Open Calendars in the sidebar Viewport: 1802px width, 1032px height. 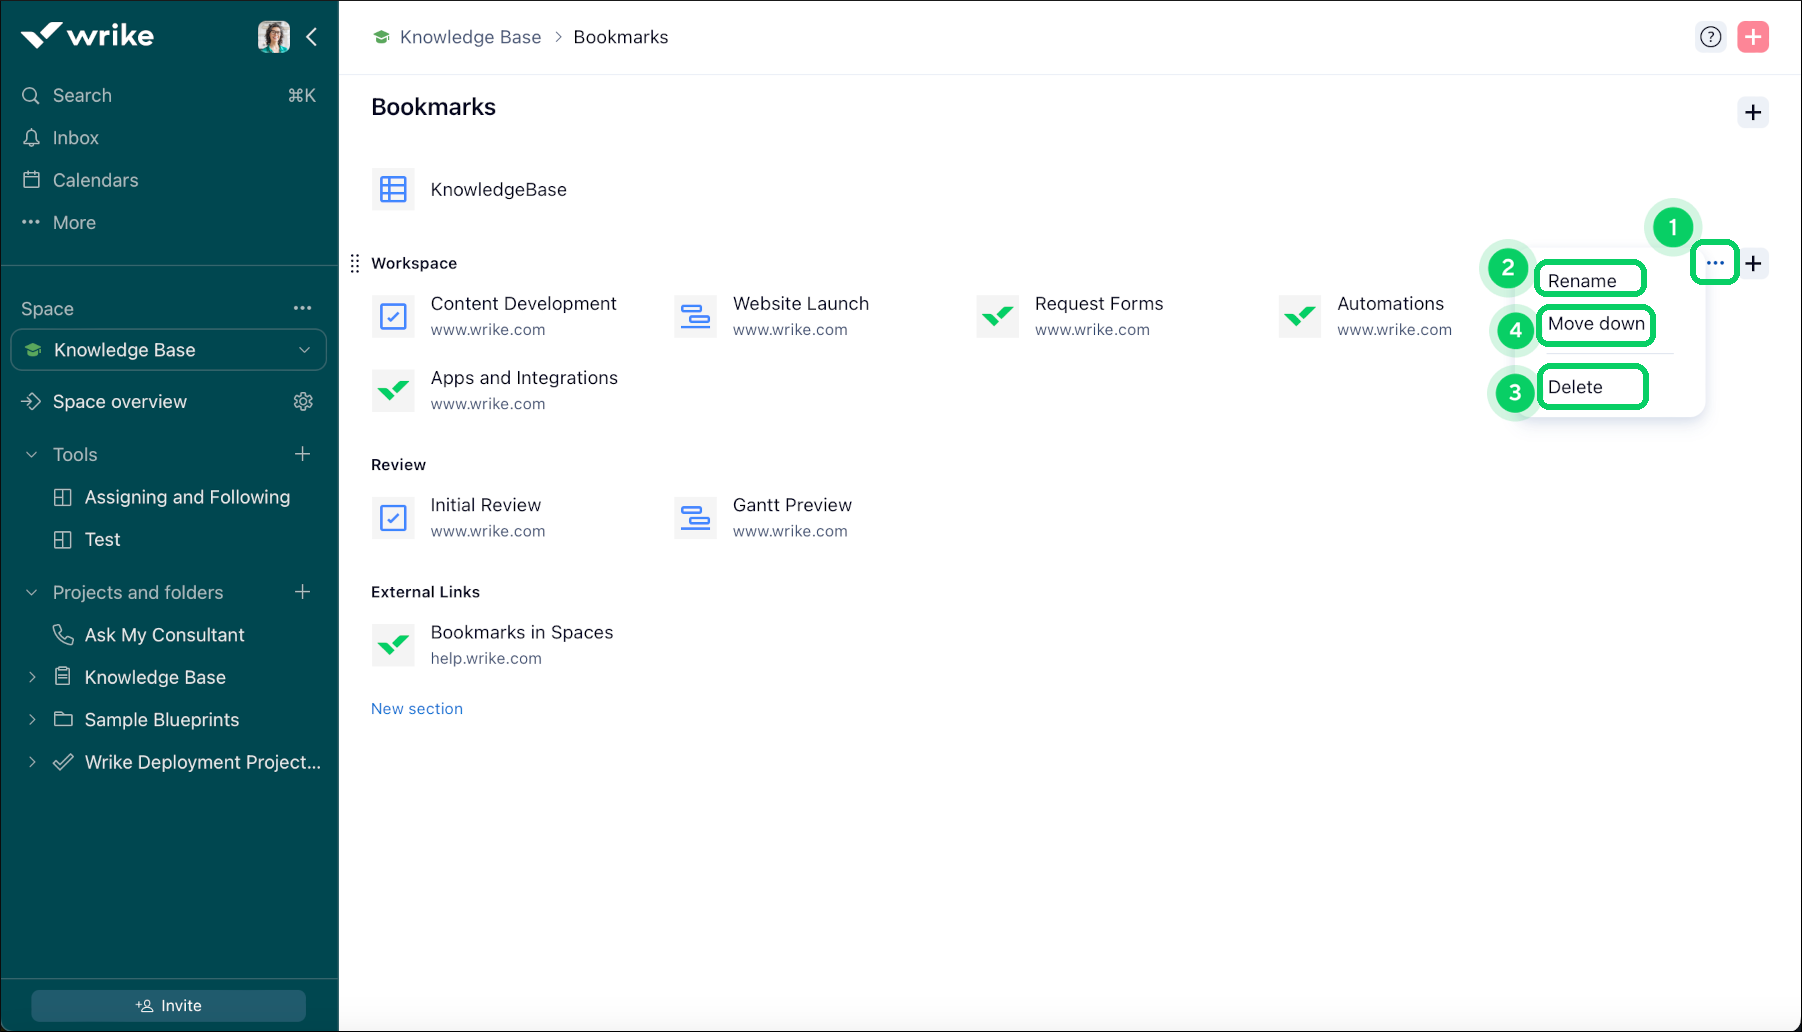(94, 180)
